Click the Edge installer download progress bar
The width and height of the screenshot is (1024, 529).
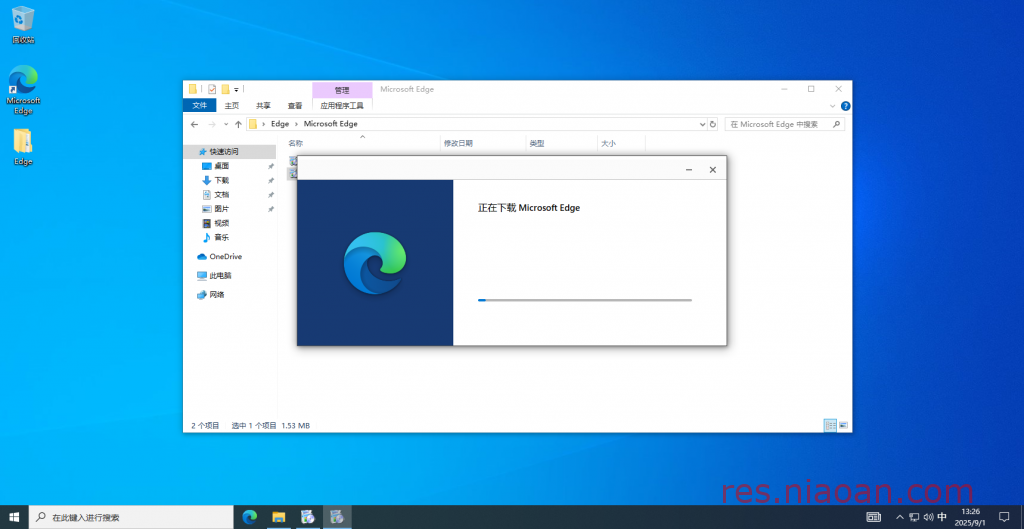(x=584, y=300)
